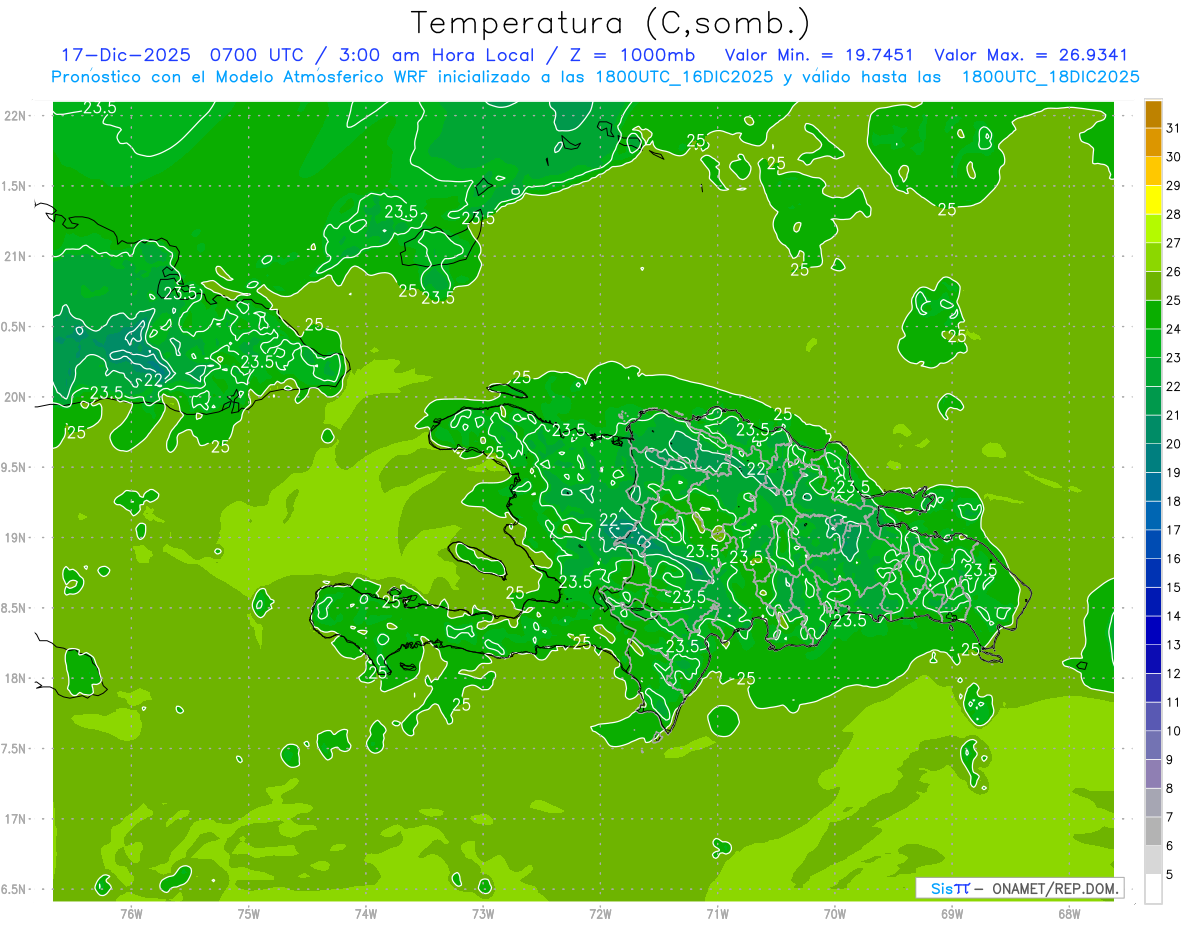Viewport: 1200px width, 927px height.
Task: Click the latitude axis label "18N"
Action: pos(17,679)
